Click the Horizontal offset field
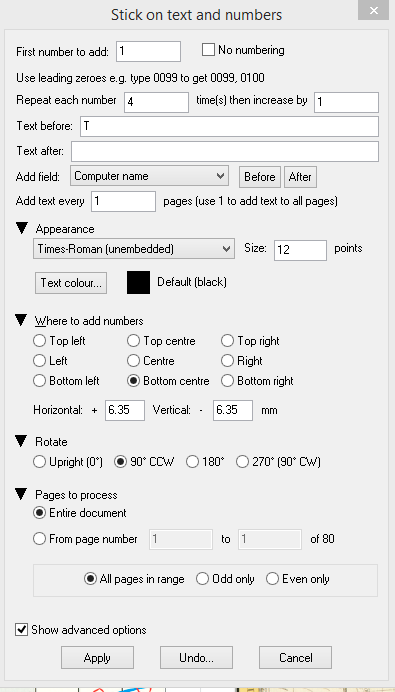The image size is (395, 692). coord(125,410)
